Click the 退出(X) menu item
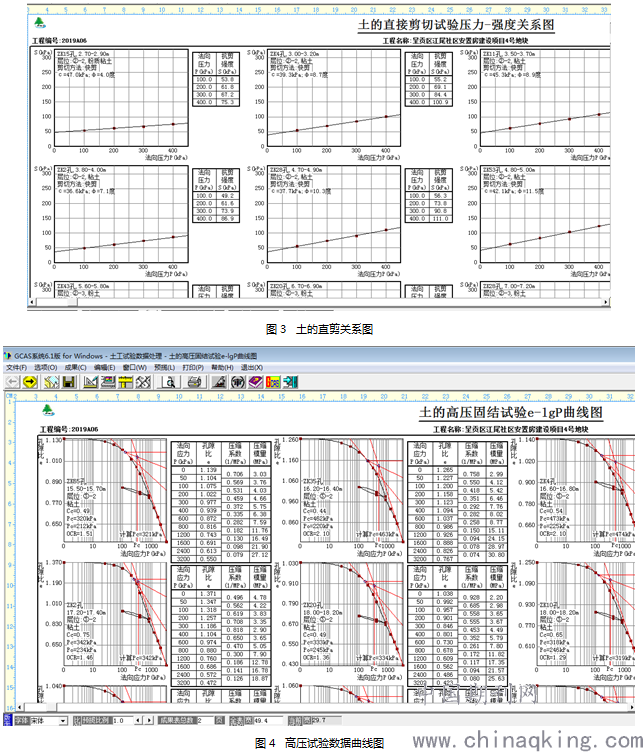Viewport: 643px width, 752px height. 252,367
